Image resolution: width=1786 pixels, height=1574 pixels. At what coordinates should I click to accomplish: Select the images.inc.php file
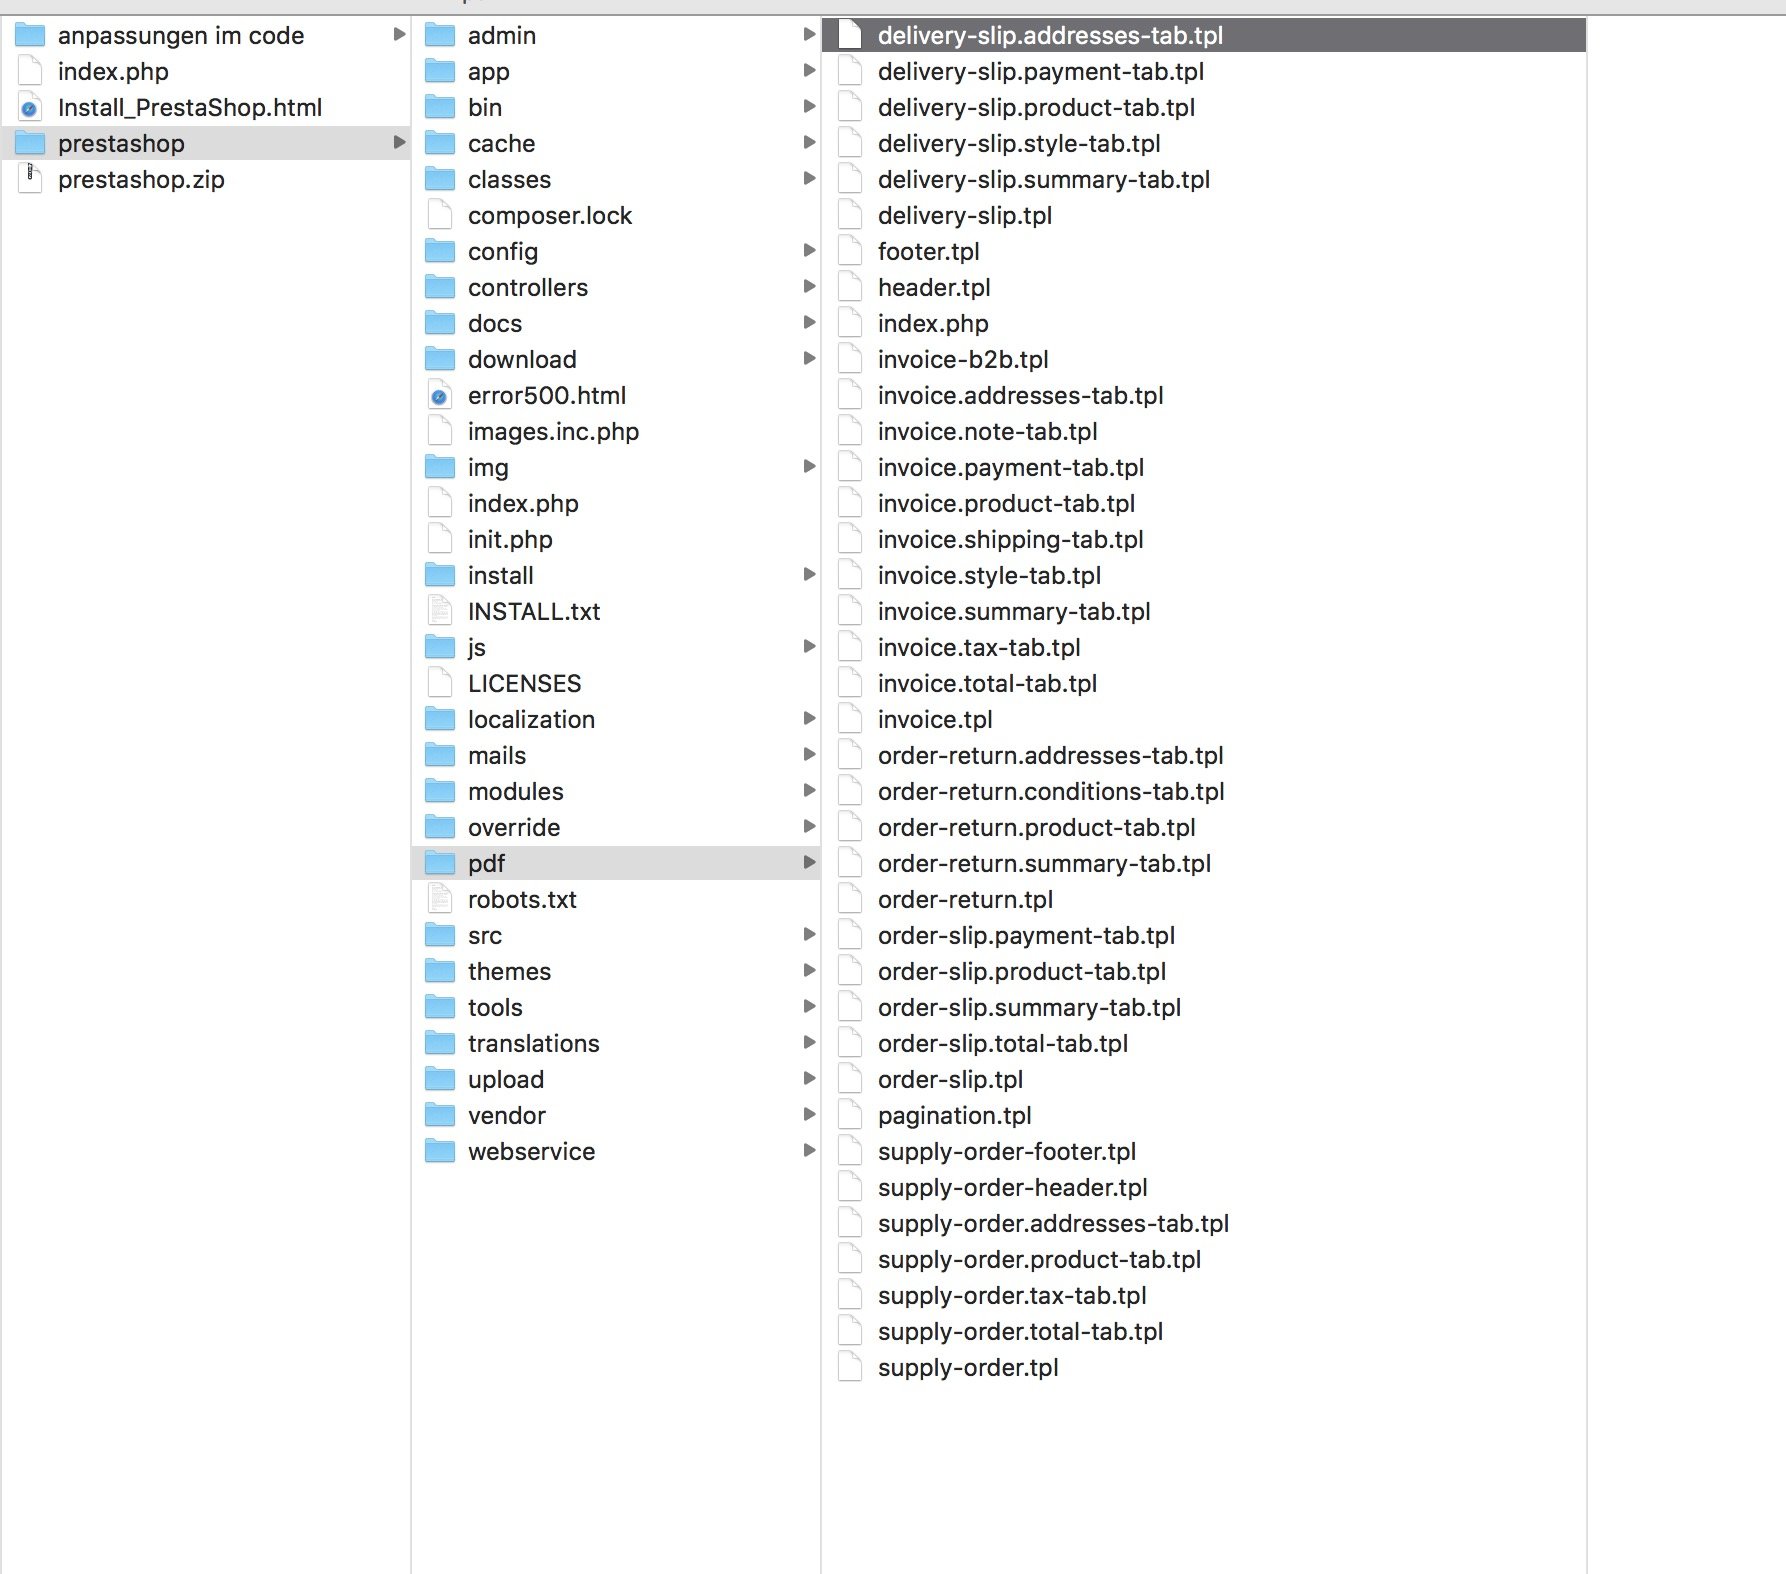(553, 432)
